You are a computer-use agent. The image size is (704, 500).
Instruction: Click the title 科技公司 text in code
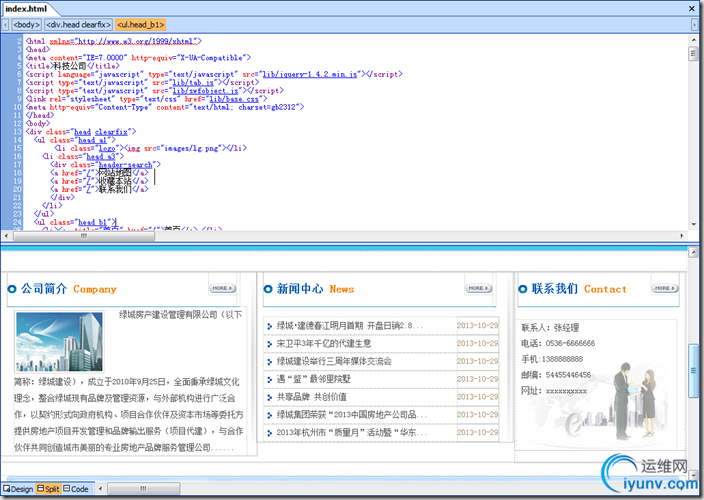(x=70, y=66)
